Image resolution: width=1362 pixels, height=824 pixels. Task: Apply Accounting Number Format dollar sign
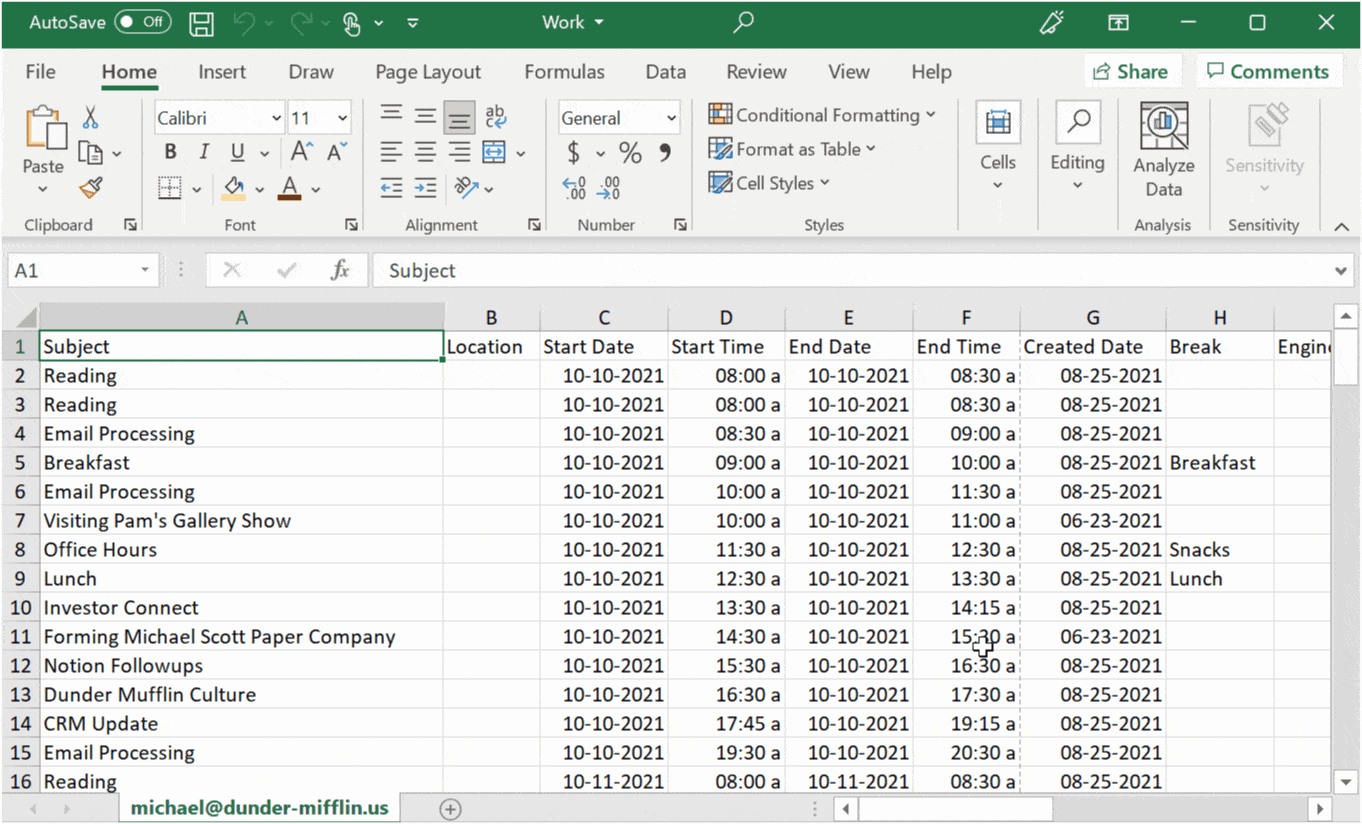coord(573,153)
